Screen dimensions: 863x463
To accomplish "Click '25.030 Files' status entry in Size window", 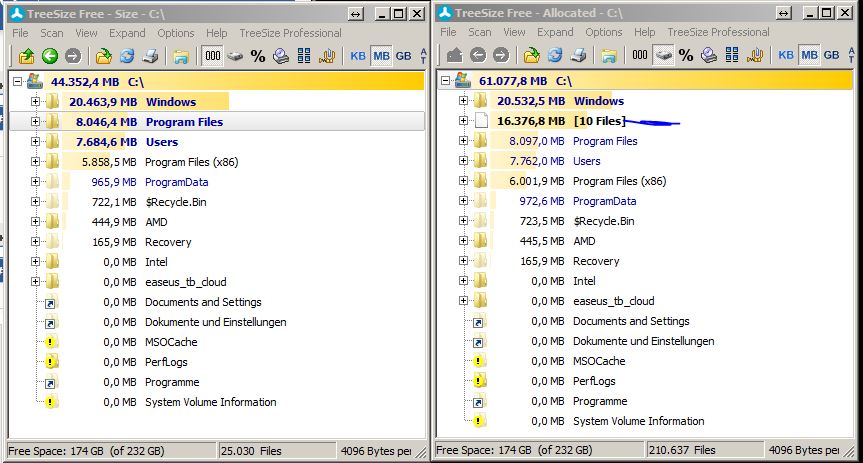I will click(277, 451).
